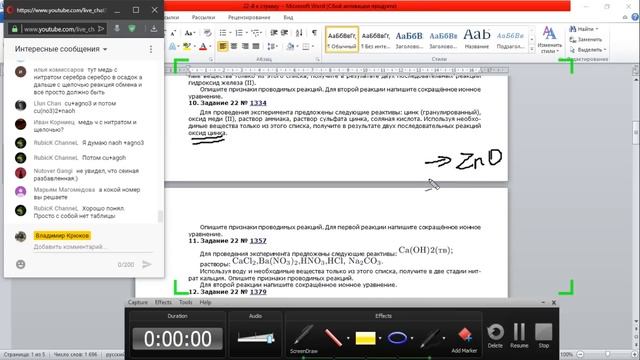Click the multilevel list icon
The width and height of the screenshot is (640, 360).
(256, 33)
